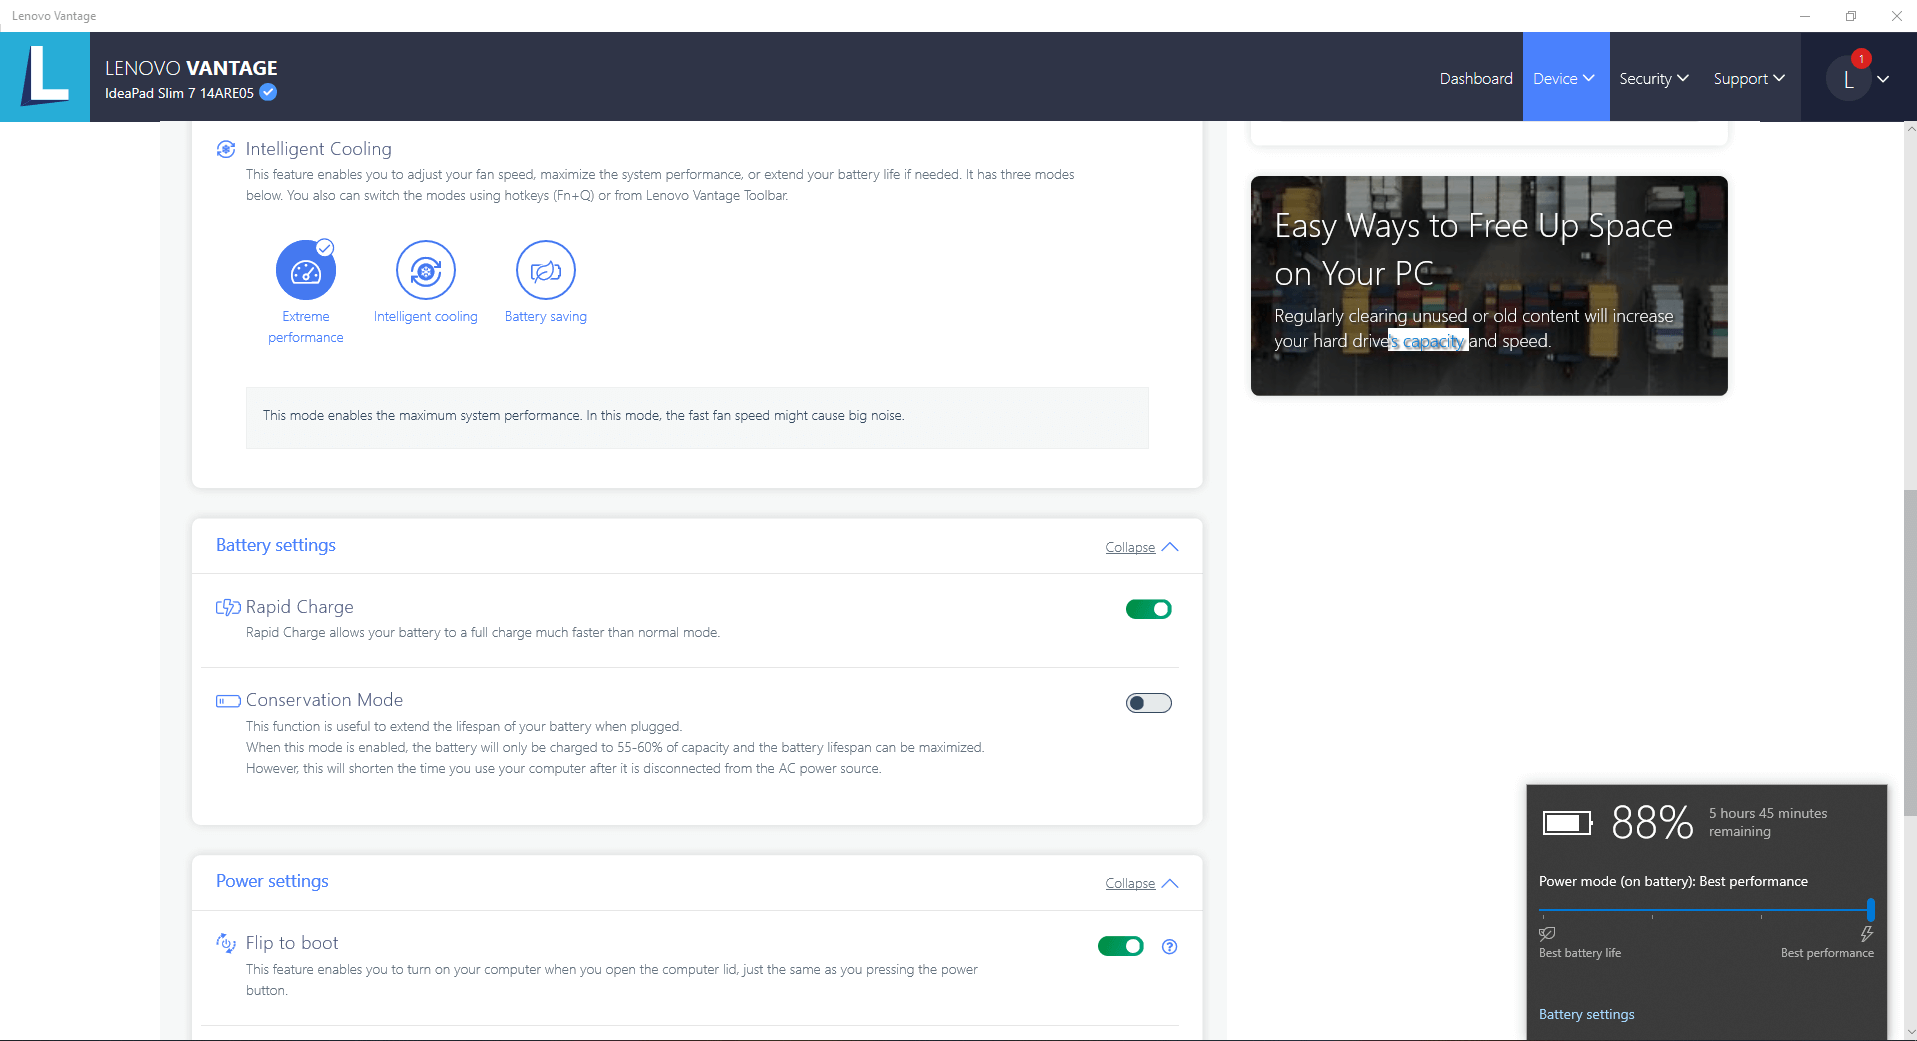Click the power mode slider handle
Screen dimensions: 1917x1041
click(x=1870, y=910)
